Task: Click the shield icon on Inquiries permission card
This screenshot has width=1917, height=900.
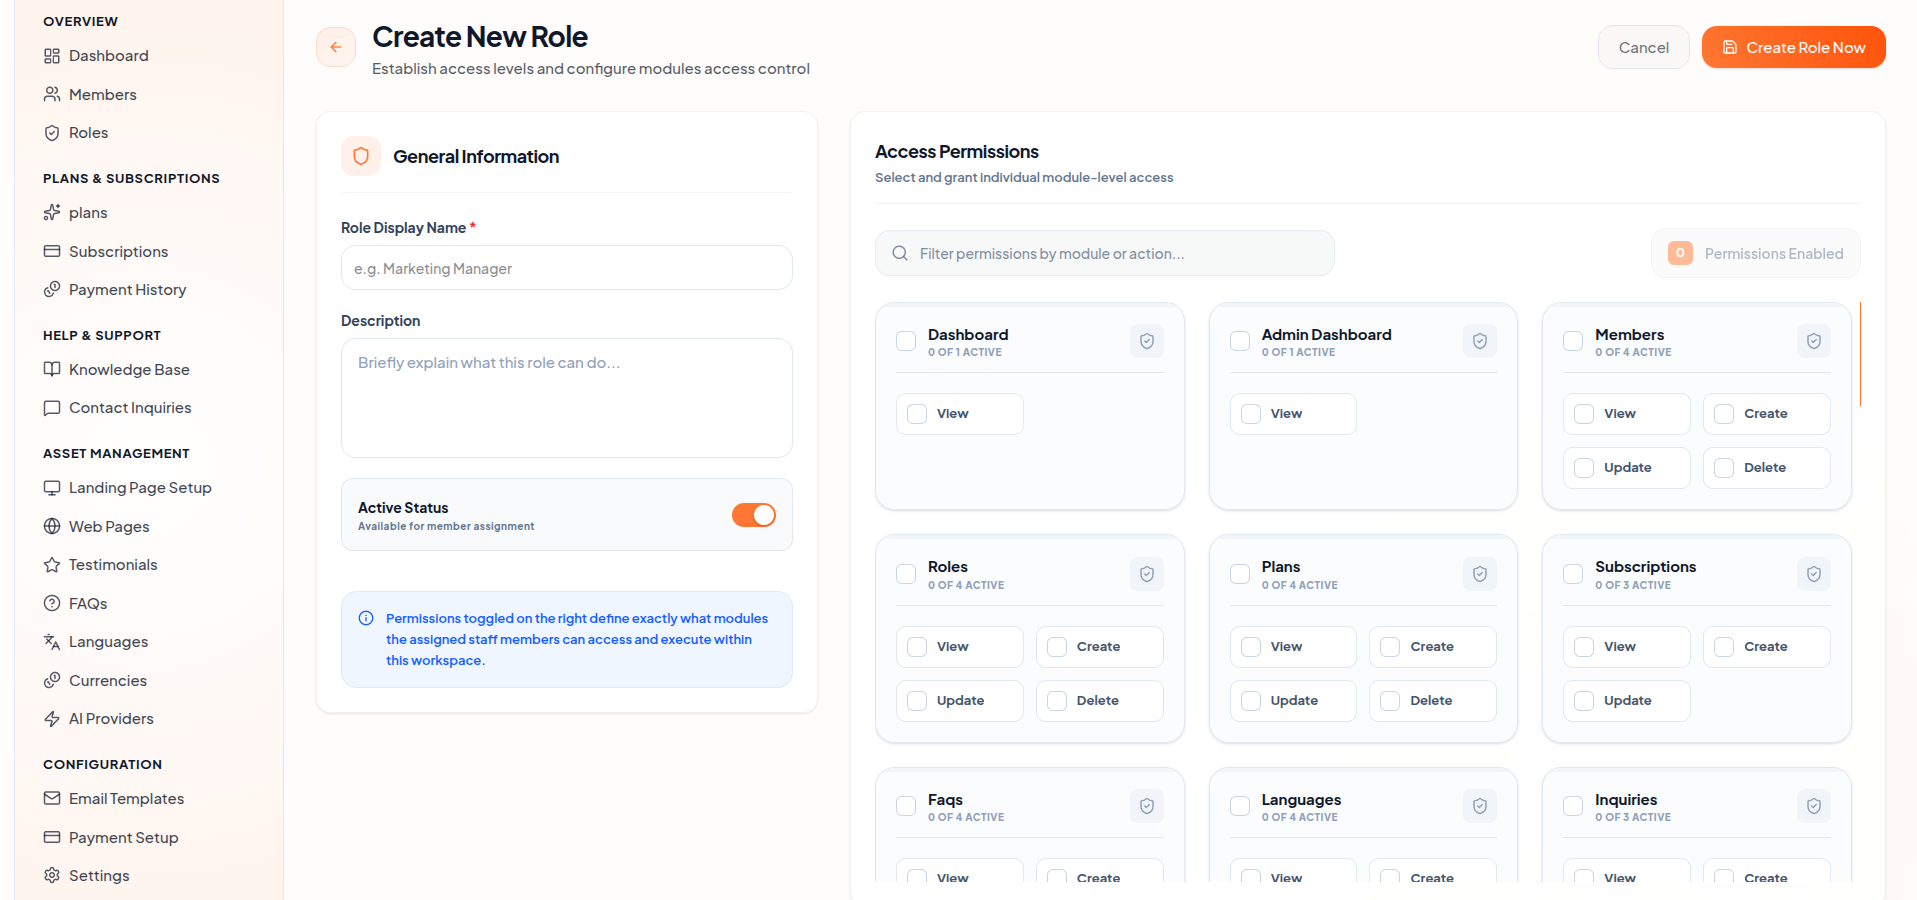Action: [x=1814, y=806]
